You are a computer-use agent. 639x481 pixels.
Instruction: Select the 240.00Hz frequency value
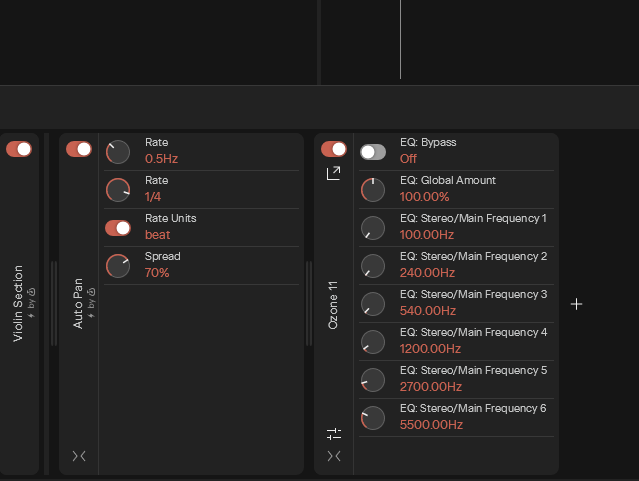coord(427,272)
